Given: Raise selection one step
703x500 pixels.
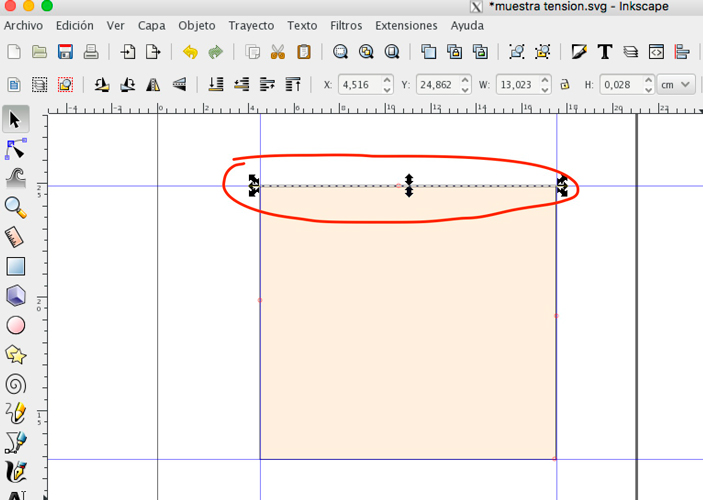Looking at the screenshot, I should click(267, 84).
